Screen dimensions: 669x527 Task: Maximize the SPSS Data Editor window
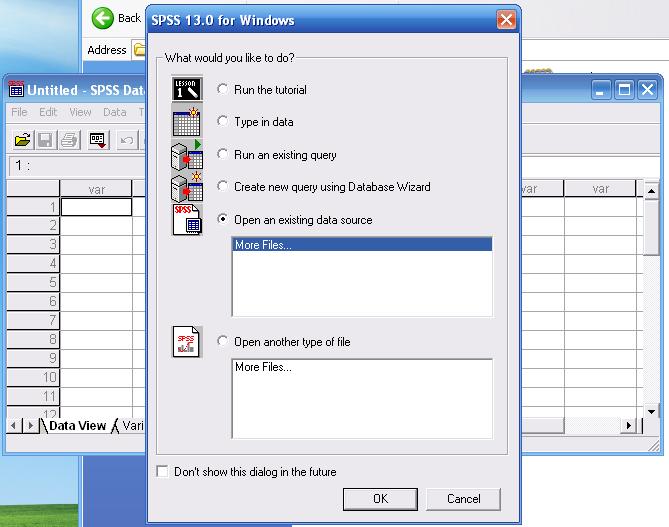pyautogui.click(x=624, y=90)
